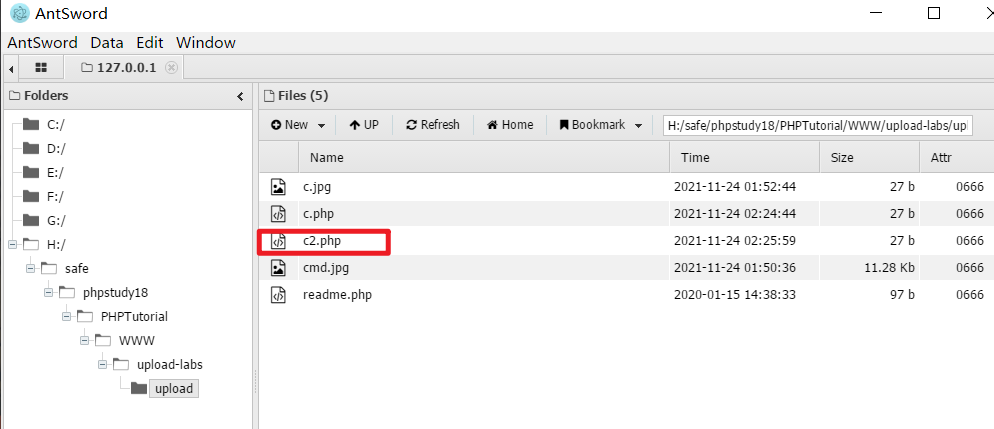This screenshot has height=429, width=994.
Task: Click the code file icon of c2.php
Action: (278, 241)
